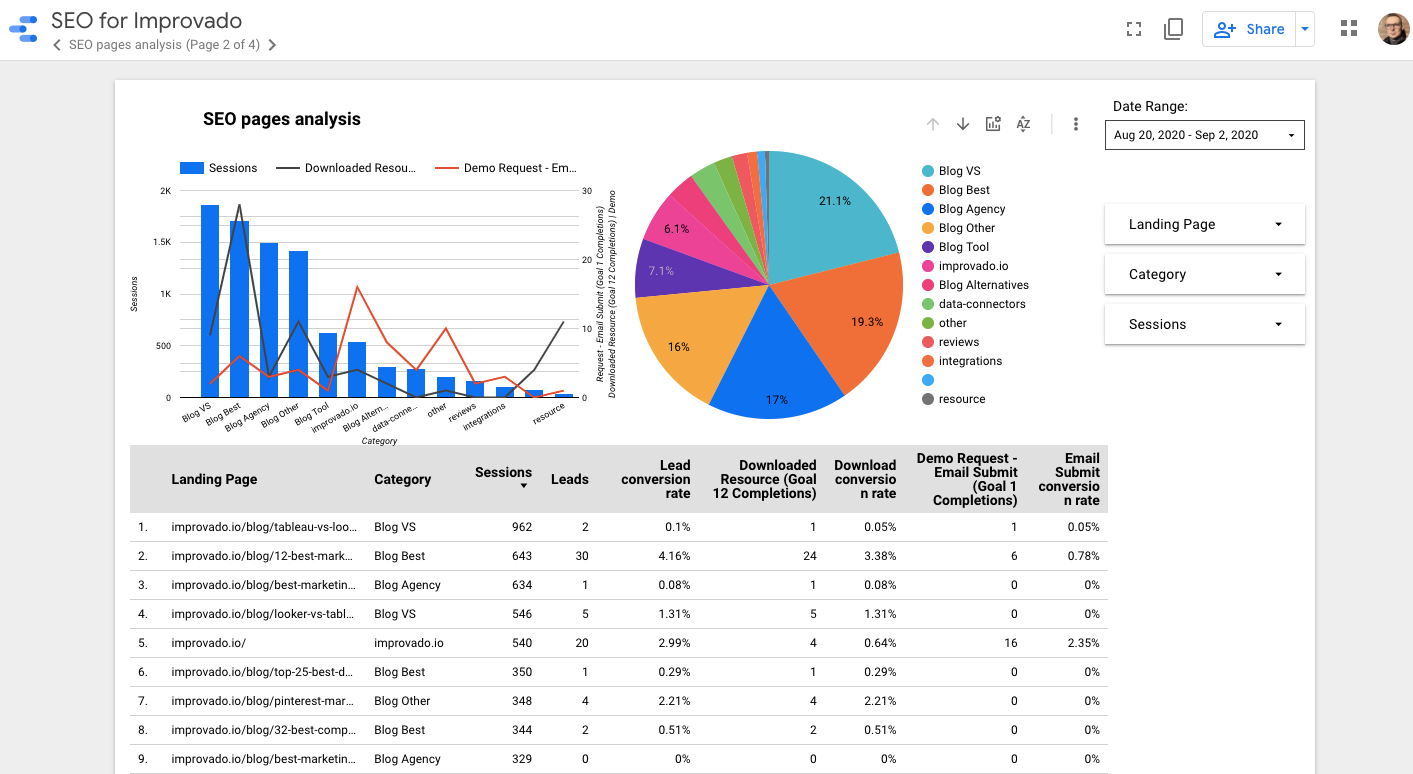The width and height of the screenshot is (1413, 774).
Task: Sort table by Category header
Action: pos(402,479)
